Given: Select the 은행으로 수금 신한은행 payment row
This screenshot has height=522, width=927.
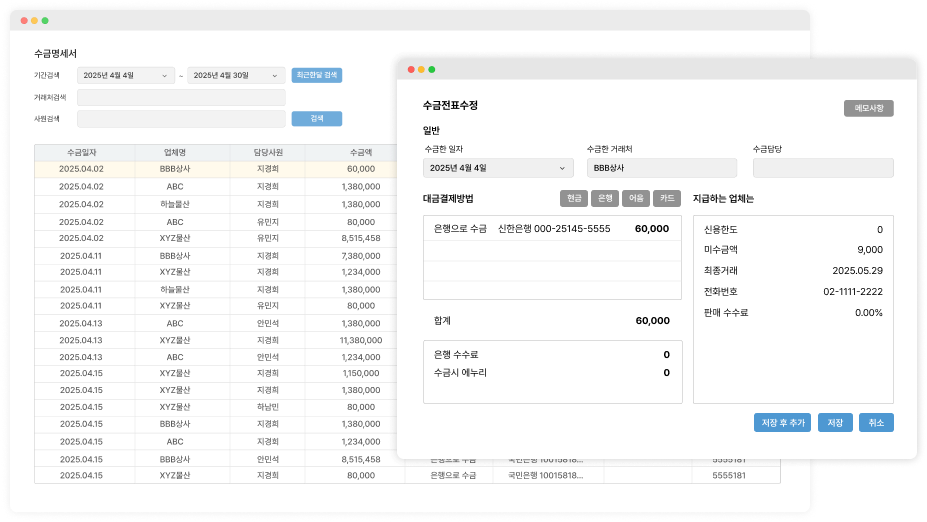Looking at the screenshot, I should [551, 229].
